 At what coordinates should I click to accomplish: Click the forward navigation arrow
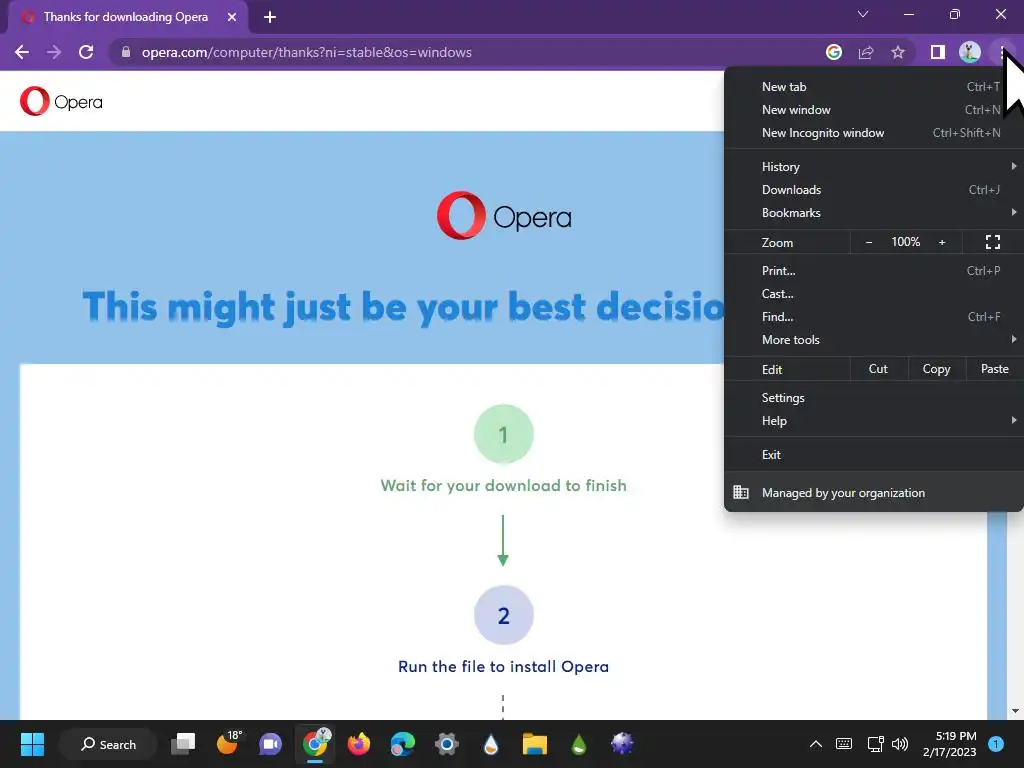[x=54, y=52]
